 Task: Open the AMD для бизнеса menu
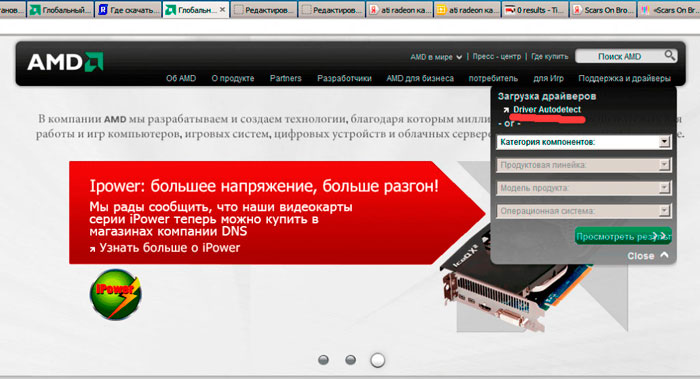coord(420,78)
